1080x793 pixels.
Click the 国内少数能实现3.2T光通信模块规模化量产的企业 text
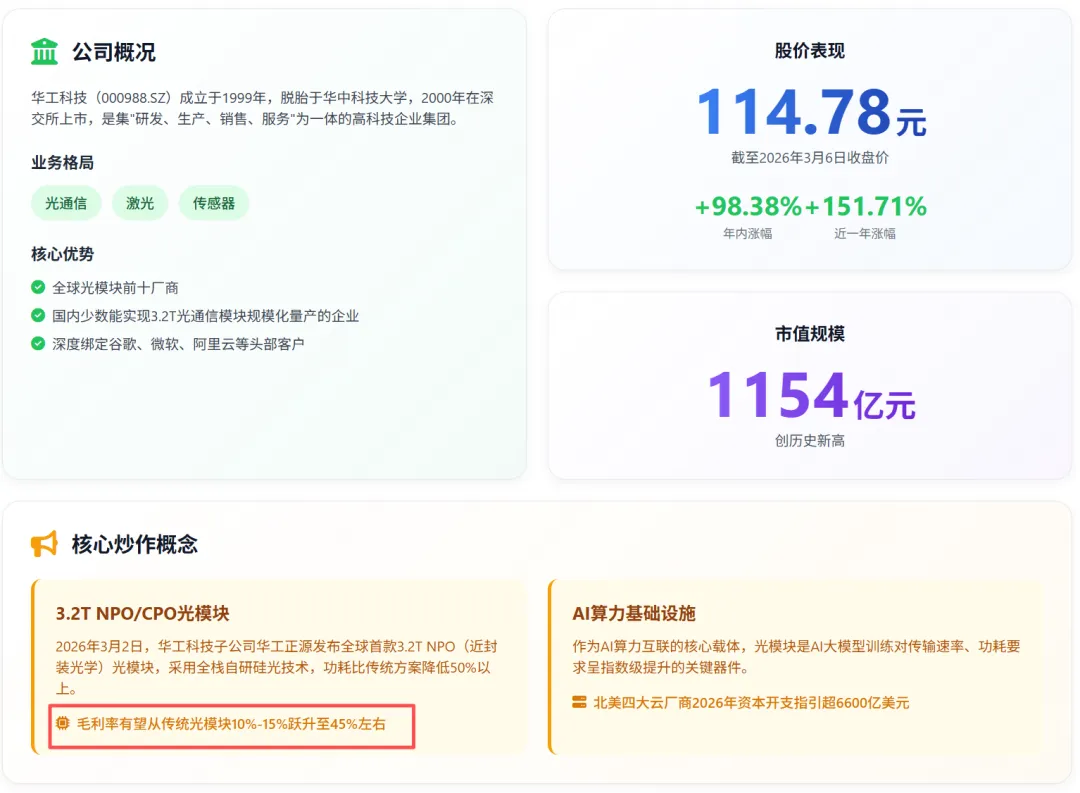(x=206, y=316)
